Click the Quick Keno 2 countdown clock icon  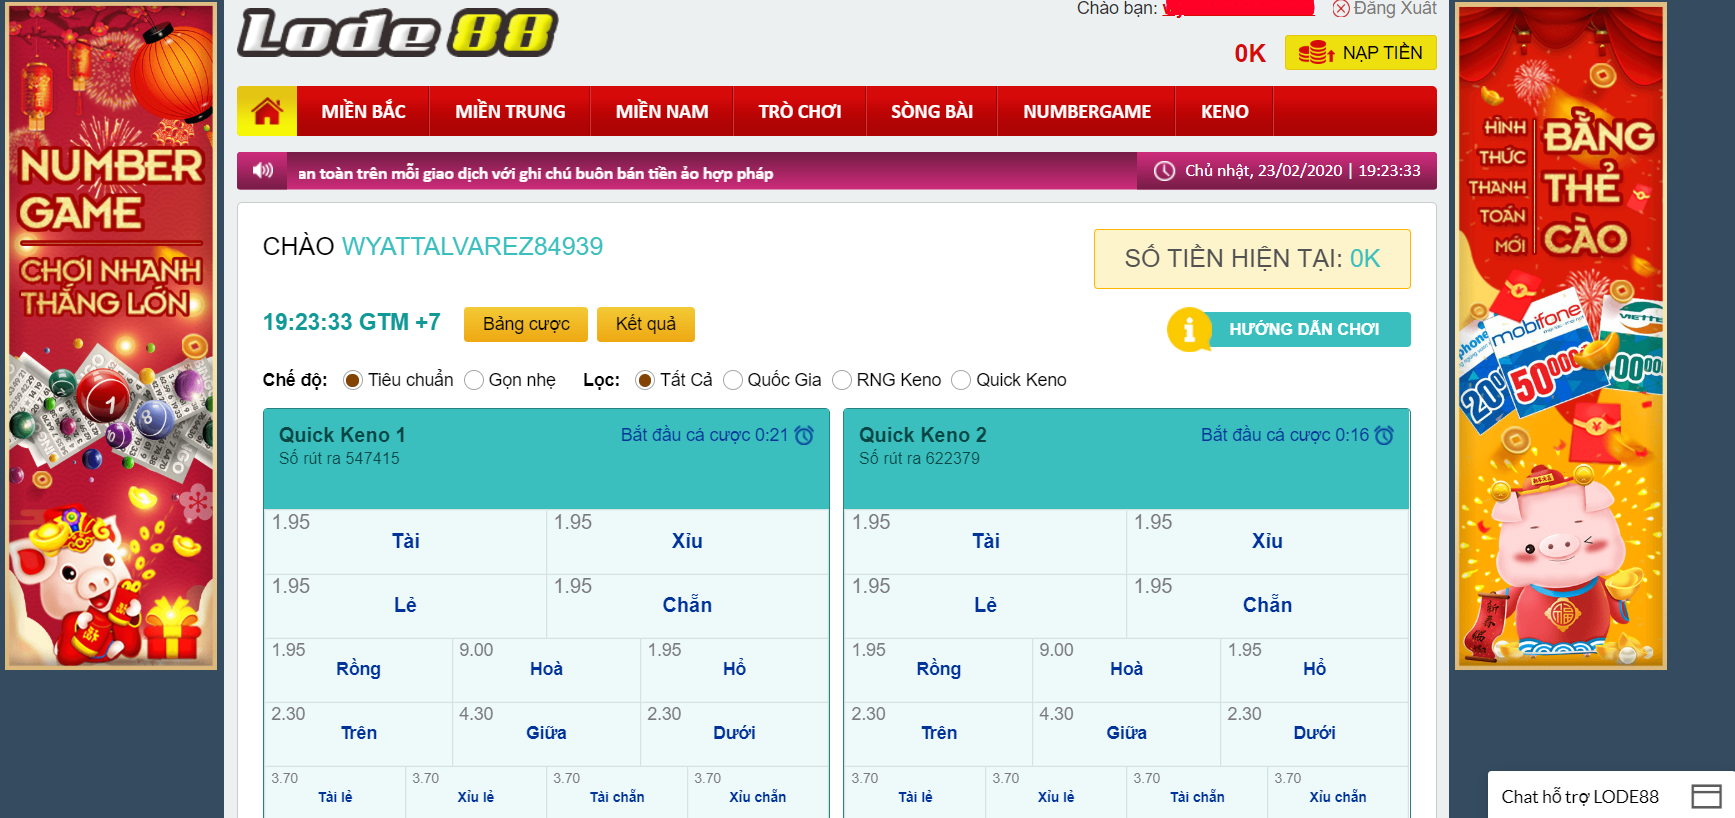tap(1384, 435)
